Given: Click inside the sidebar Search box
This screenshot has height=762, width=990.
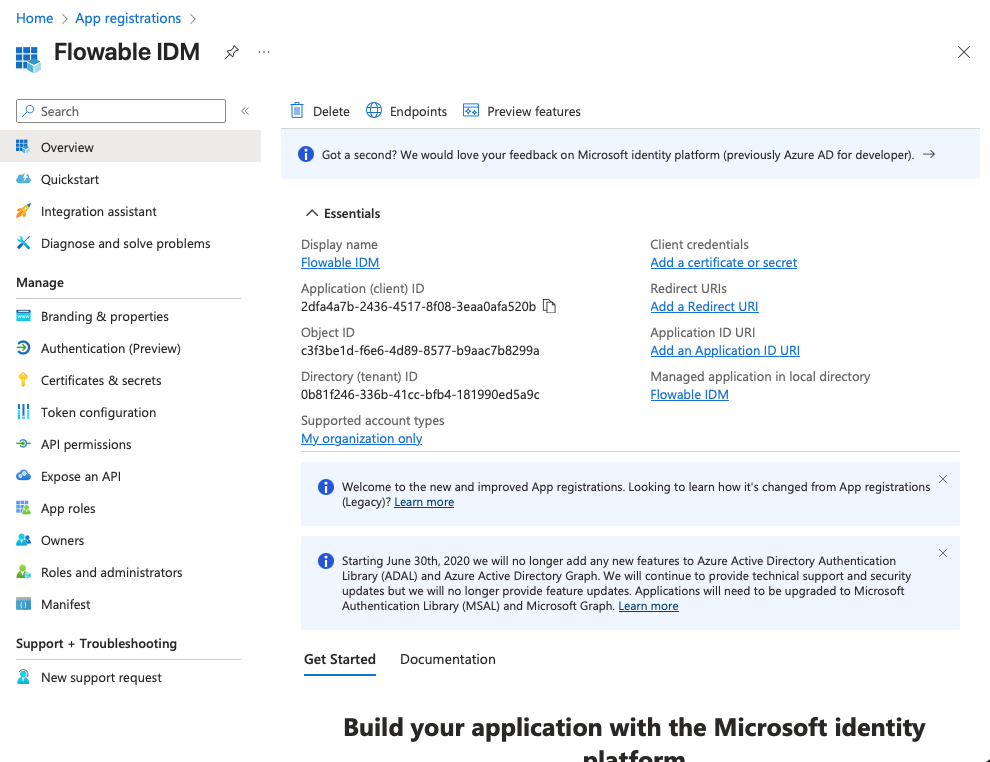Looking at the screenshot, I should [x=120, y=110].
